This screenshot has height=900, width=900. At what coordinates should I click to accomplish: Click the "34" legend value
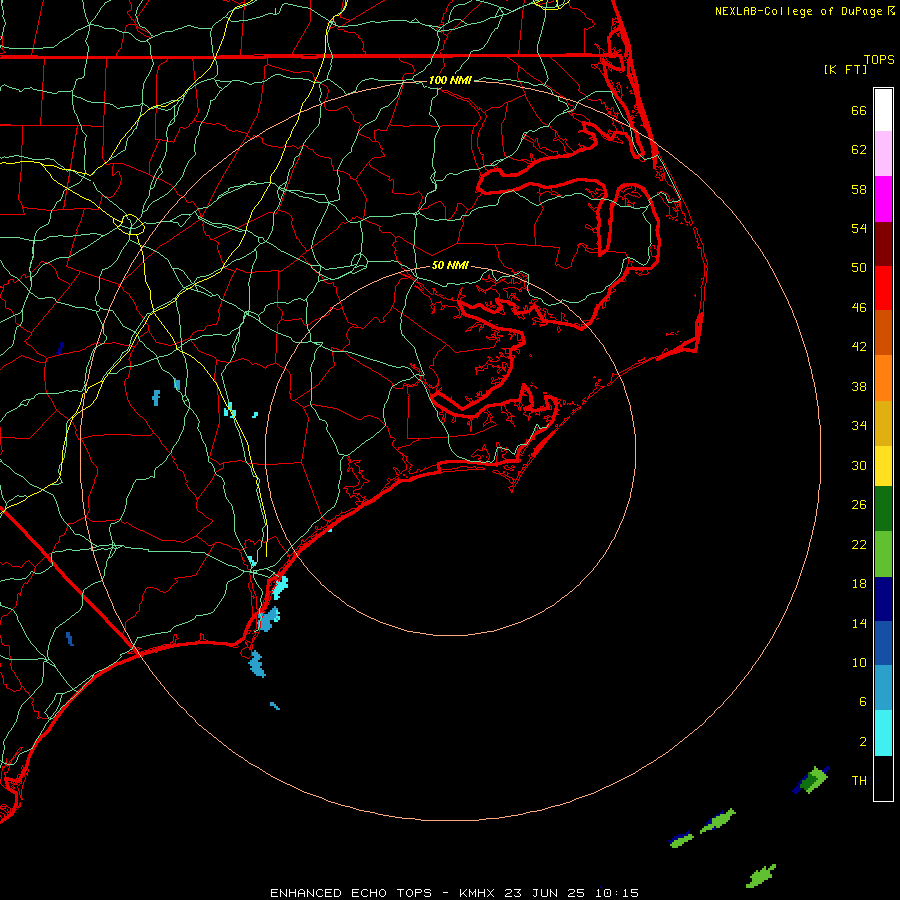859,426
